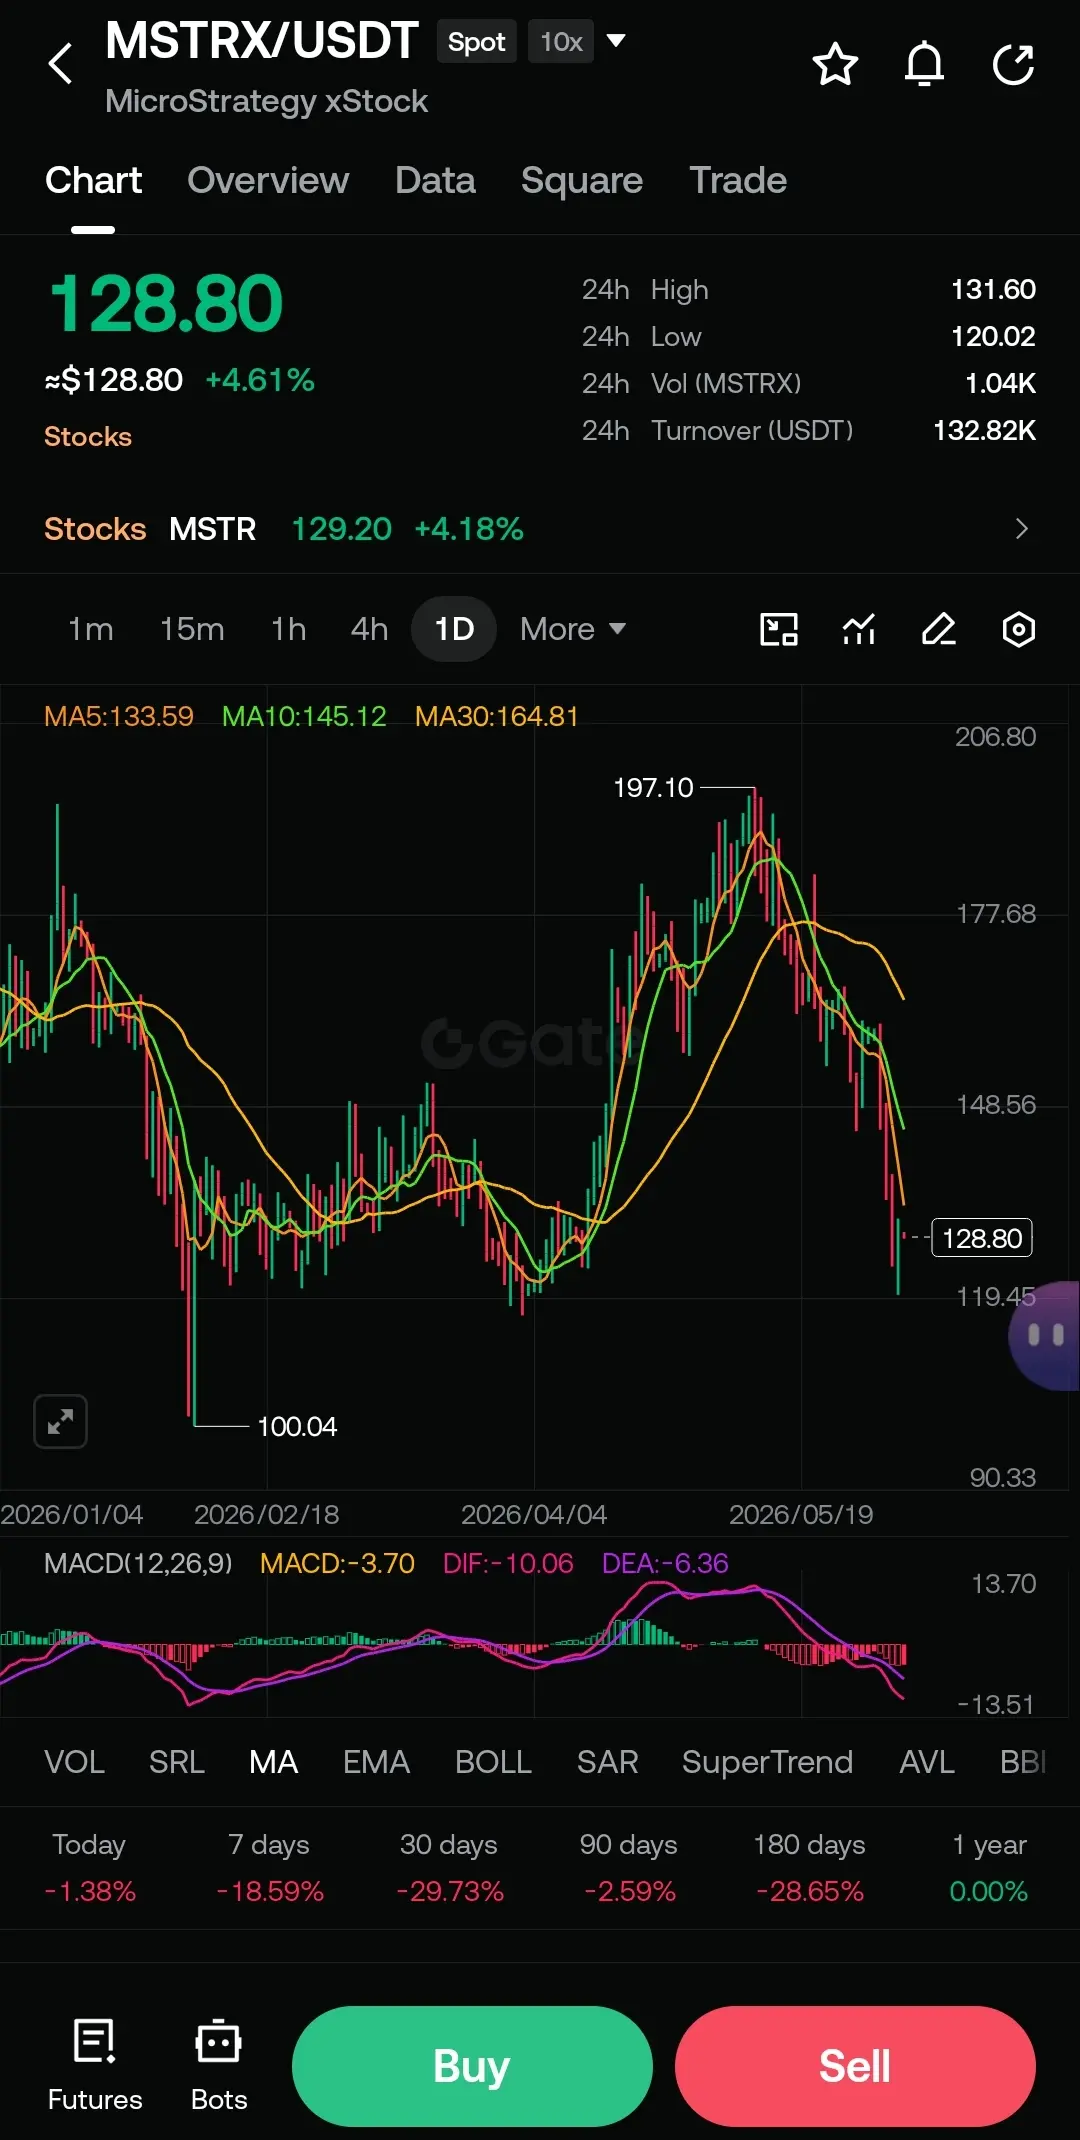Tap the share icon
Screen dimensions: 1080x2140
(x=1013, y=64)
